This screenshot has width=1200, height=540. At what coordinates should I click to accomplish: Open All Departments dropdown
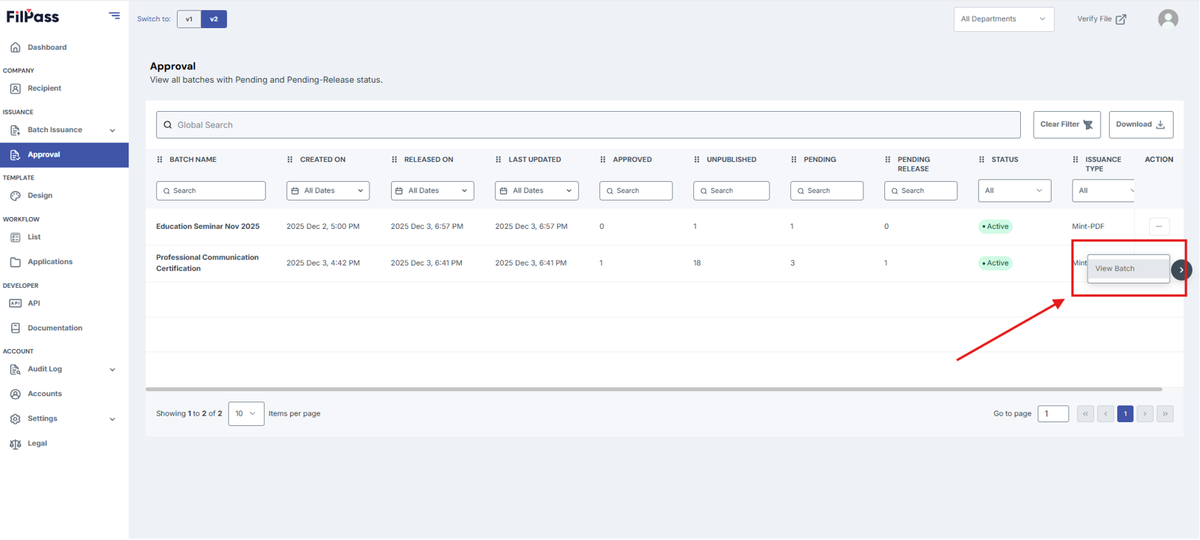1003,19
